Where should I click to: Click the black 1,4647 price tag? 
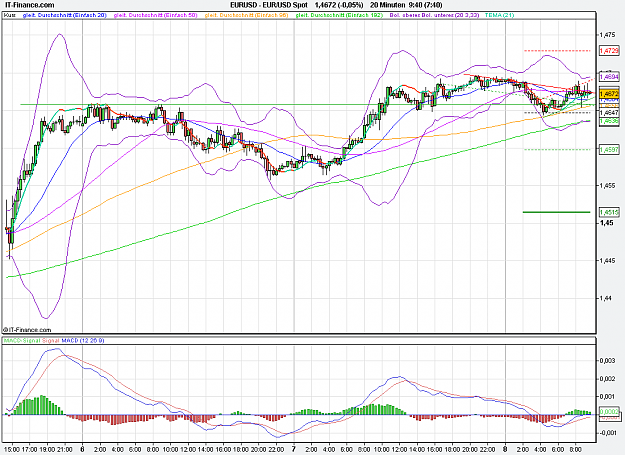coord(609,113)
